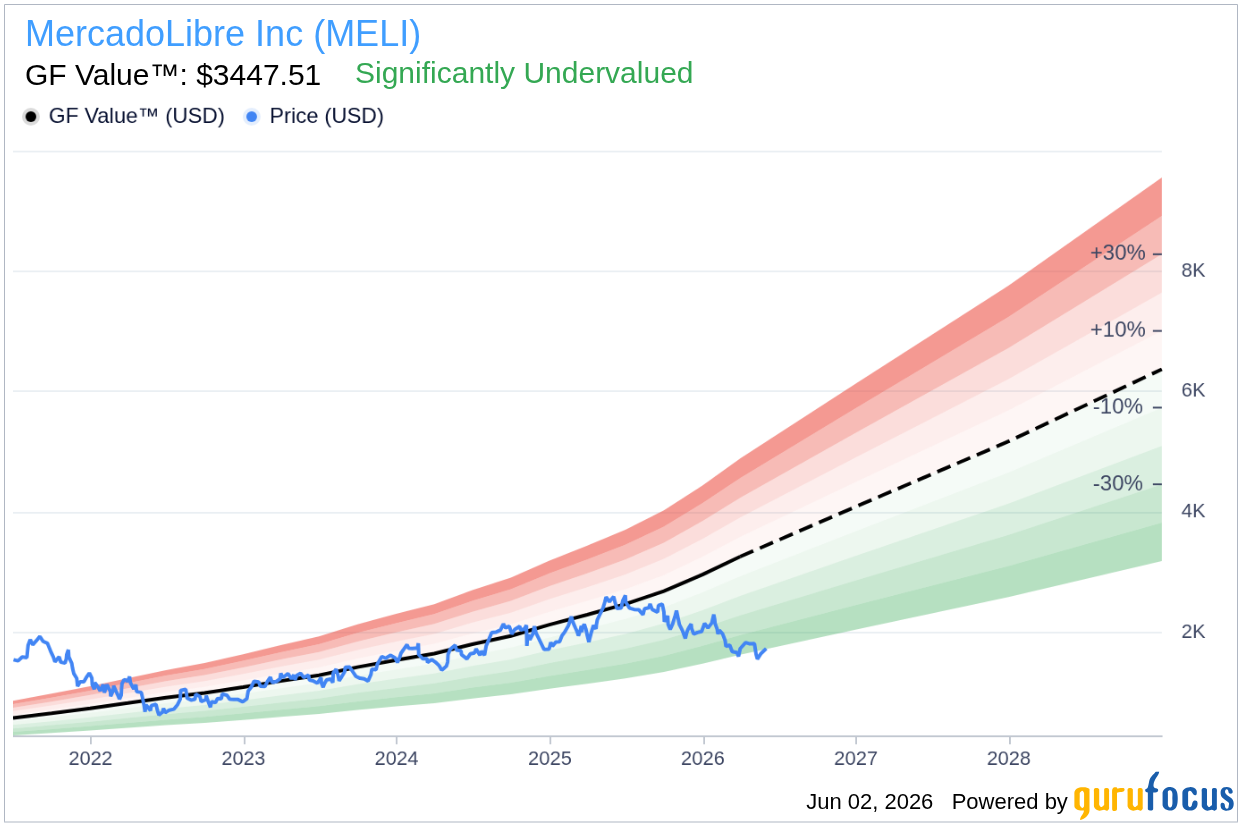Click the +30% band label
Image resolution: width=1242 pixels, height=826 pixels.
pos(1117,253)
